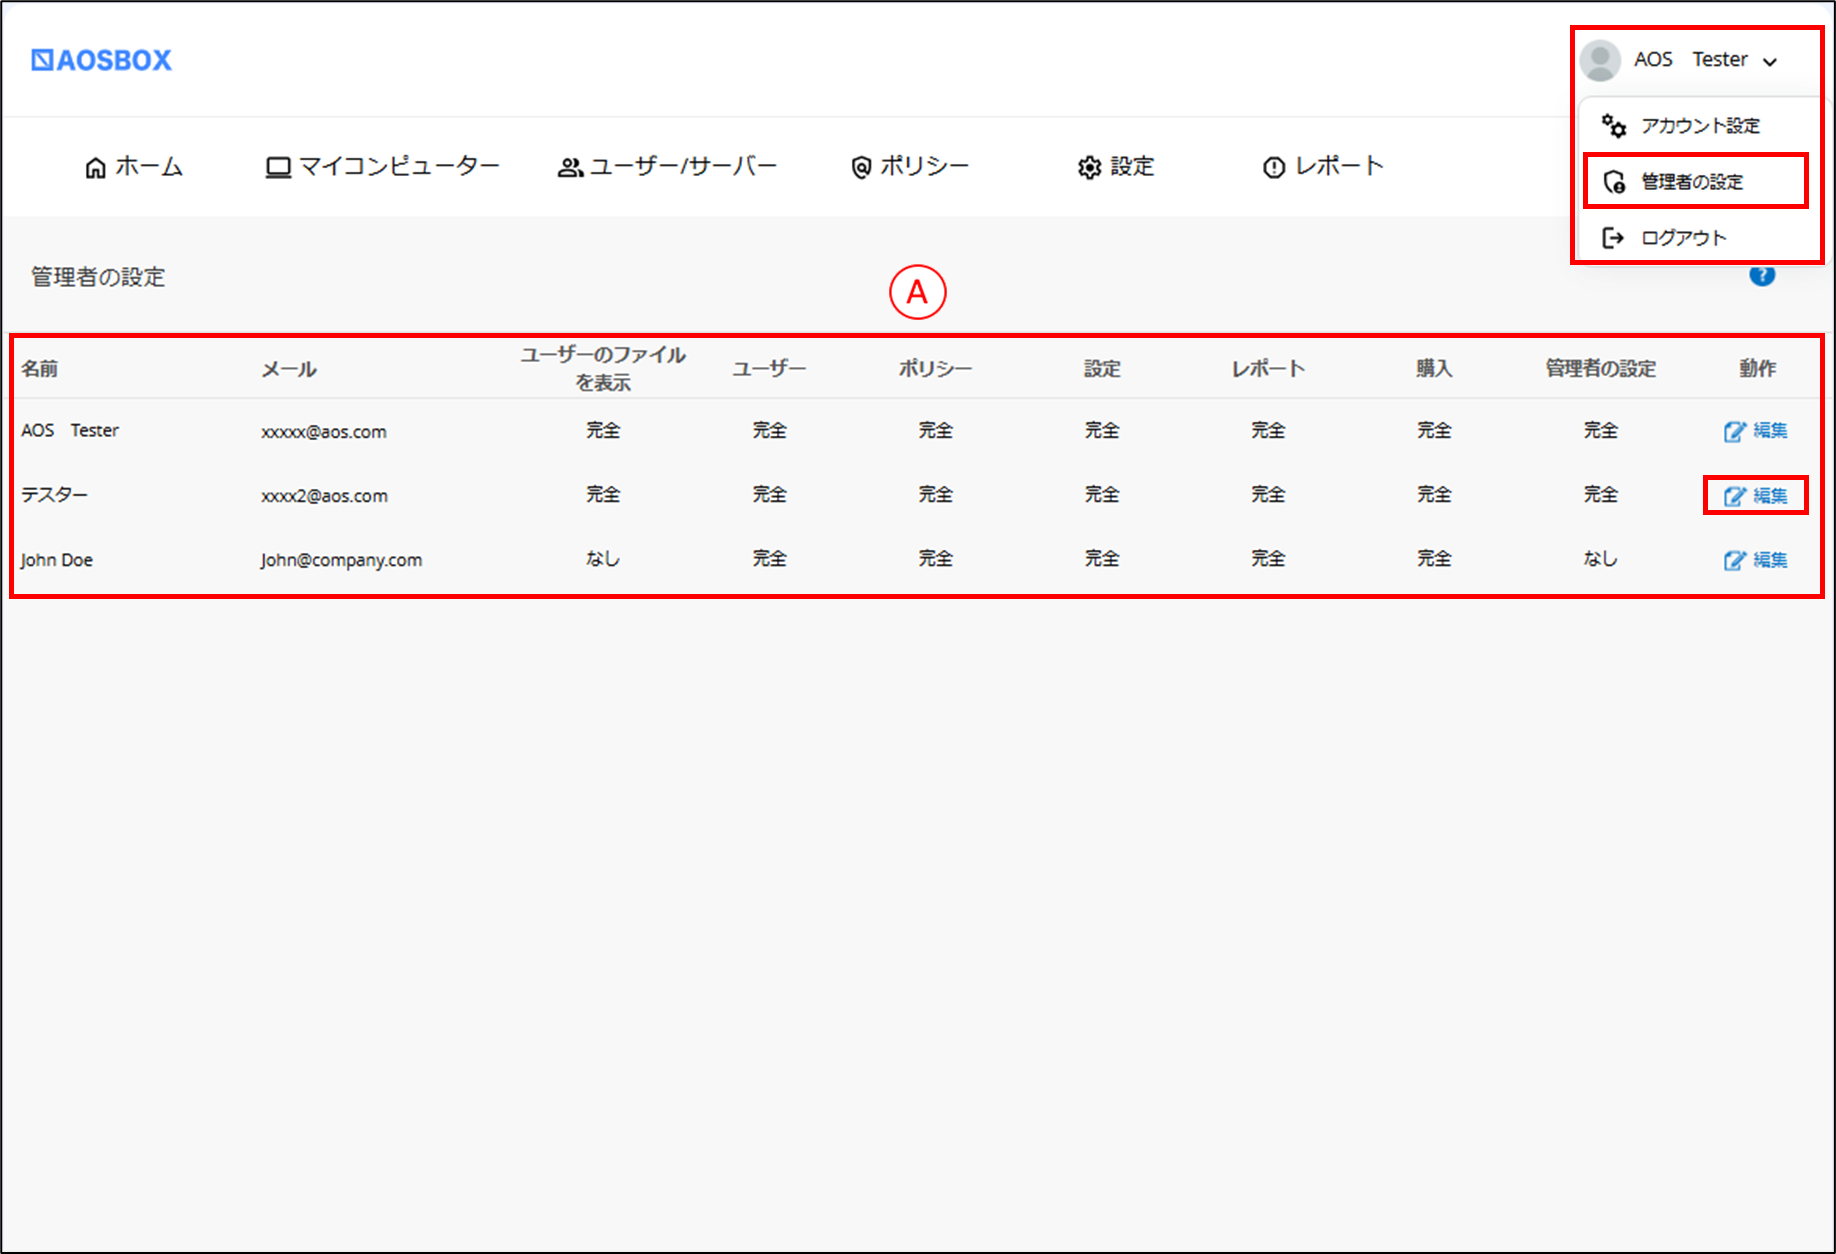1836x1254 pixels.
Task: Switch to ユーザー/サーバー tab
Action: coord(667,166)
